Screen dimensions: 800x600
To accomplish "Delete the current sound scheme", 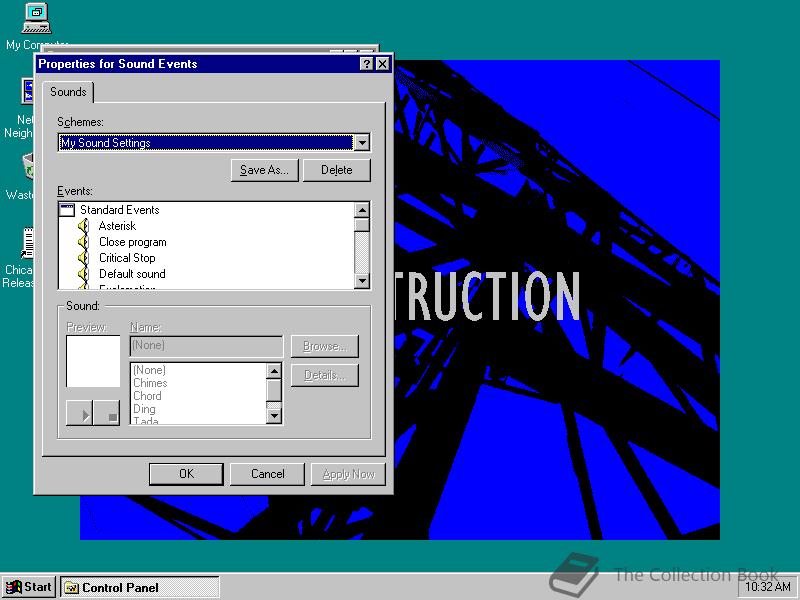I will click(337, 170).
